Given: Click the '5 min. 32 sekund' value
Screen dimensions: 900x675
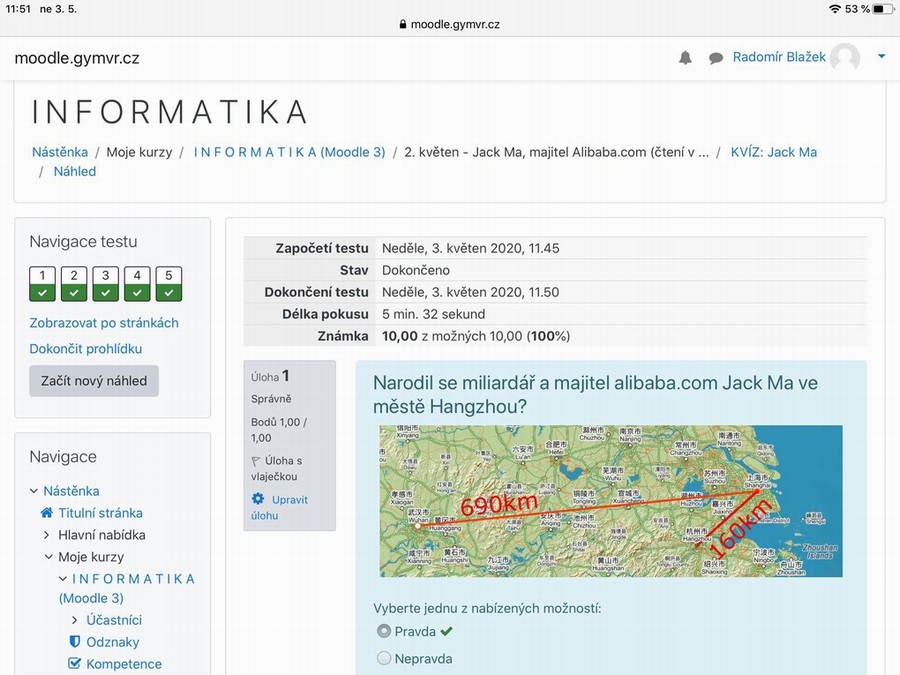Looking at the screenshot, I should pyautogui.click(x=433, y=314).
